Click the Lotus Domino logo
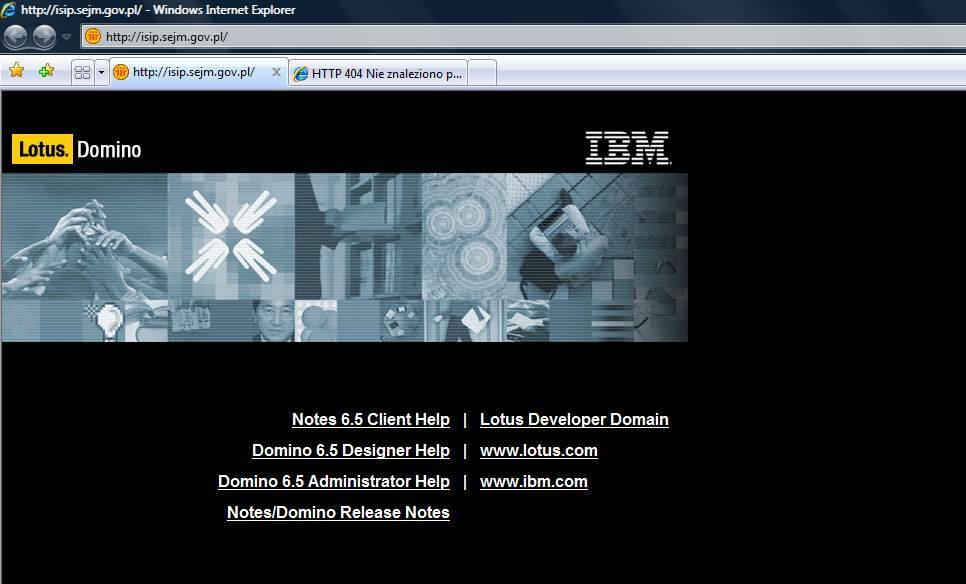 point(76,149)
